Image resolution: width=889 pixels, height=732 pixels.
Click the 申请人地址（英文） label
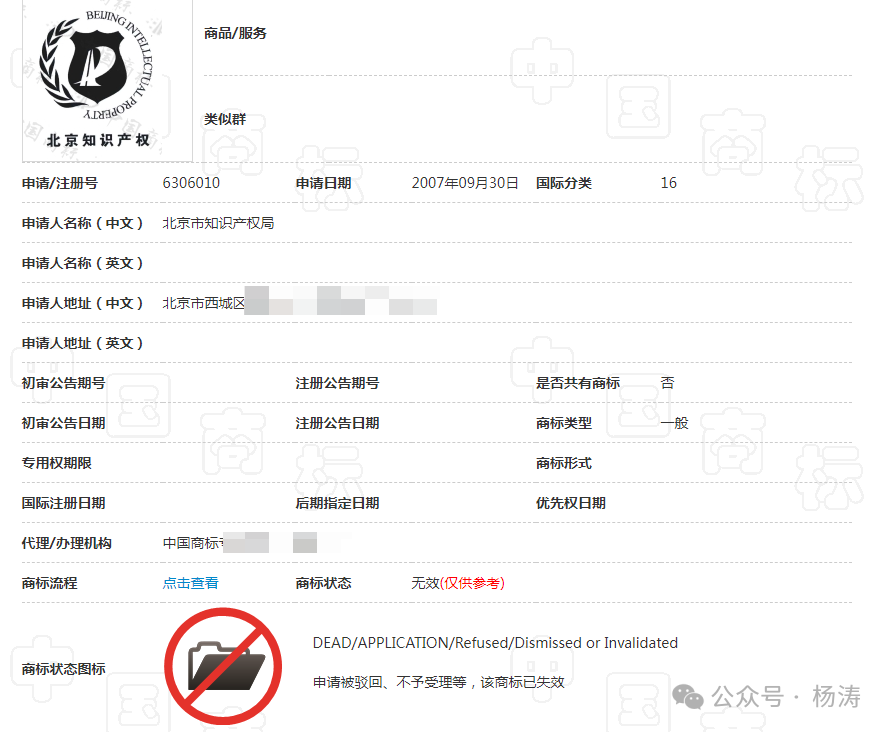point(83,343)
